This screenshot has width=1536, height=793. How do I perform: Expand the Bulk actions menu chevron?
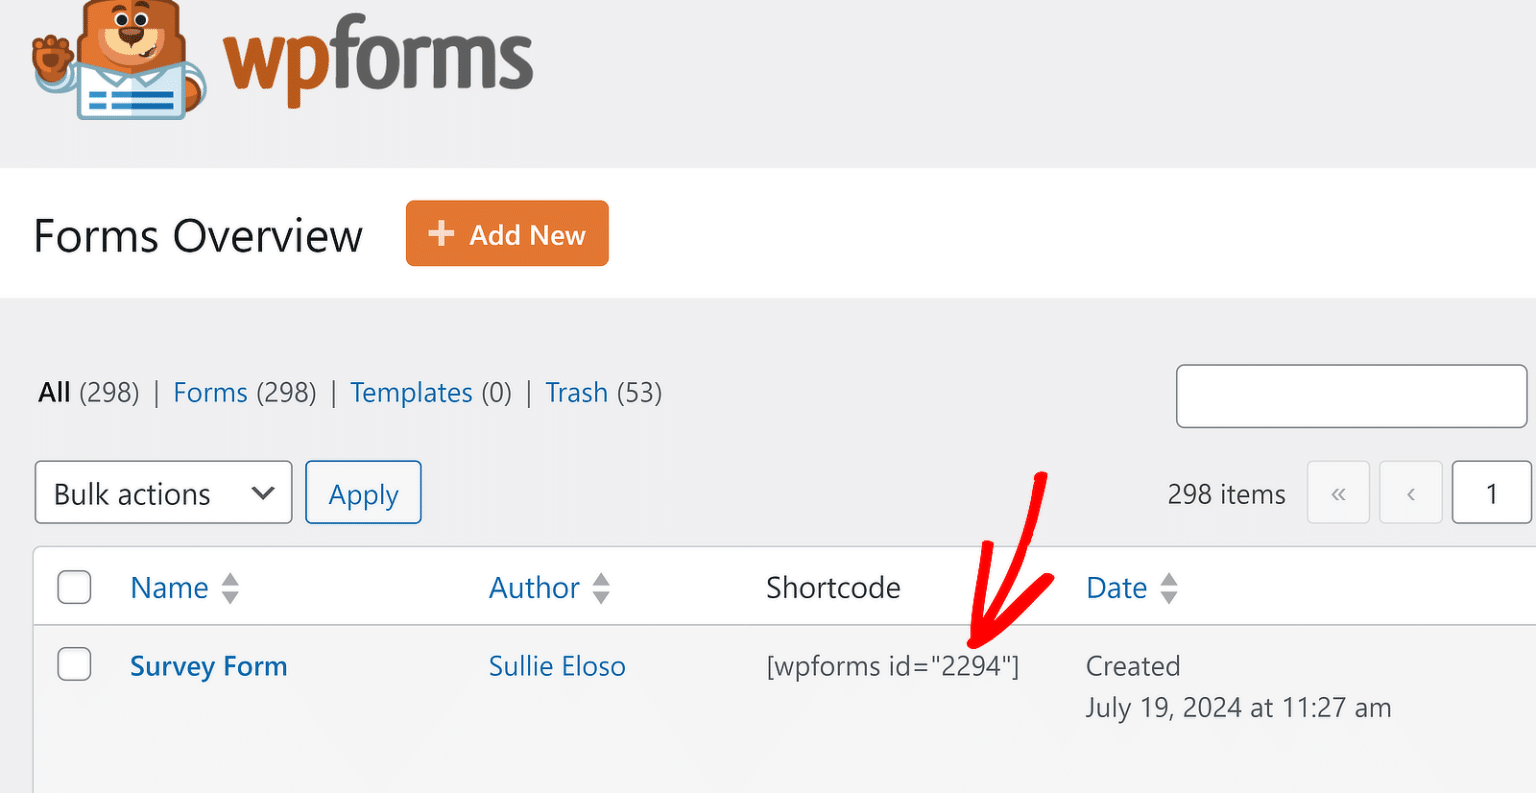click(x=263, y=492)
